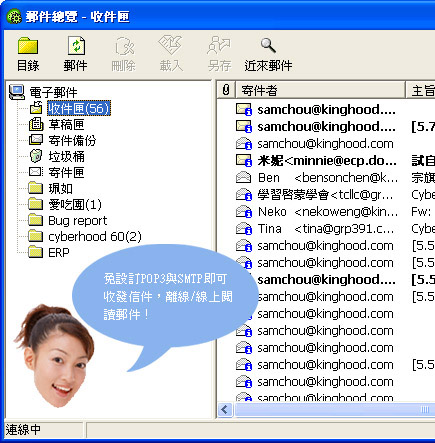
Task: Click the inbox tray icon beside 收件匣
Action: (36, 108)
